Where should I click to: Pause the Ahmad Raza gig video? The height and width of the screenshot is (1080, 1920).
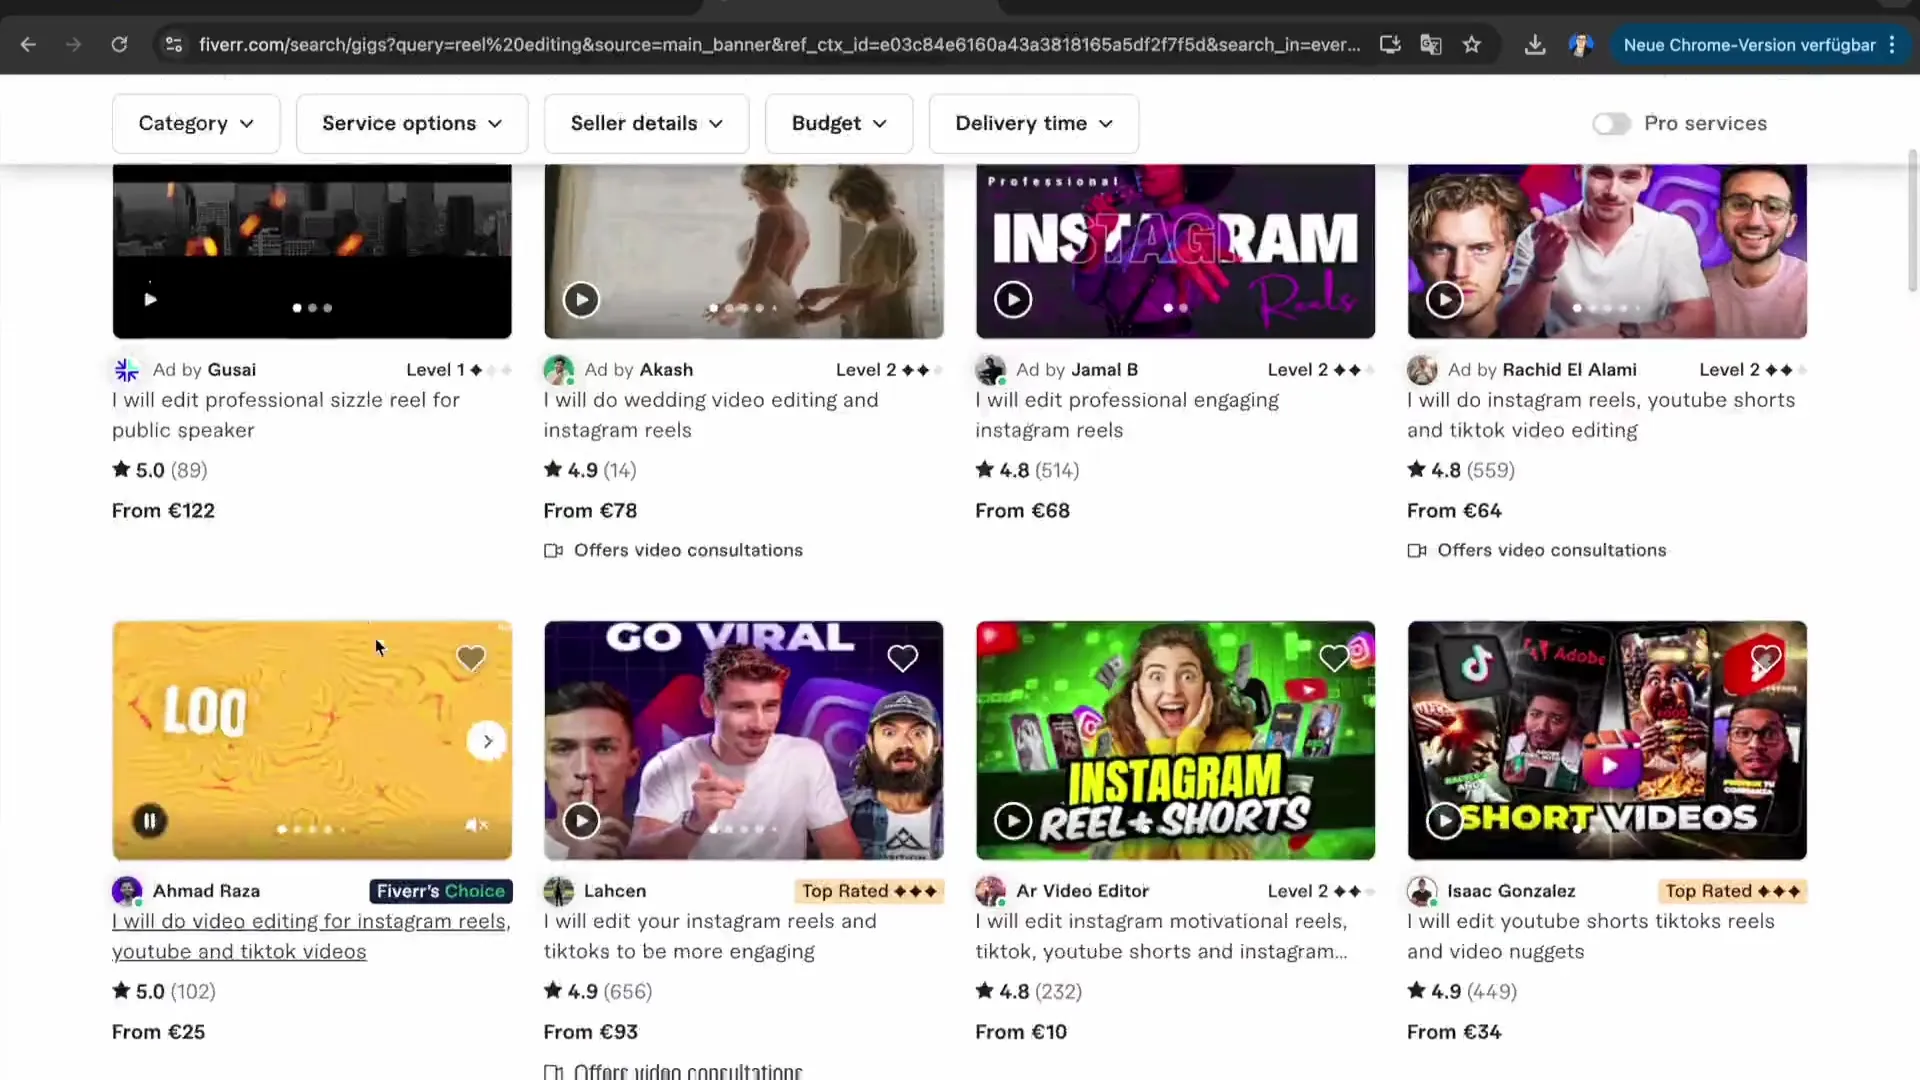coord(150,820)
